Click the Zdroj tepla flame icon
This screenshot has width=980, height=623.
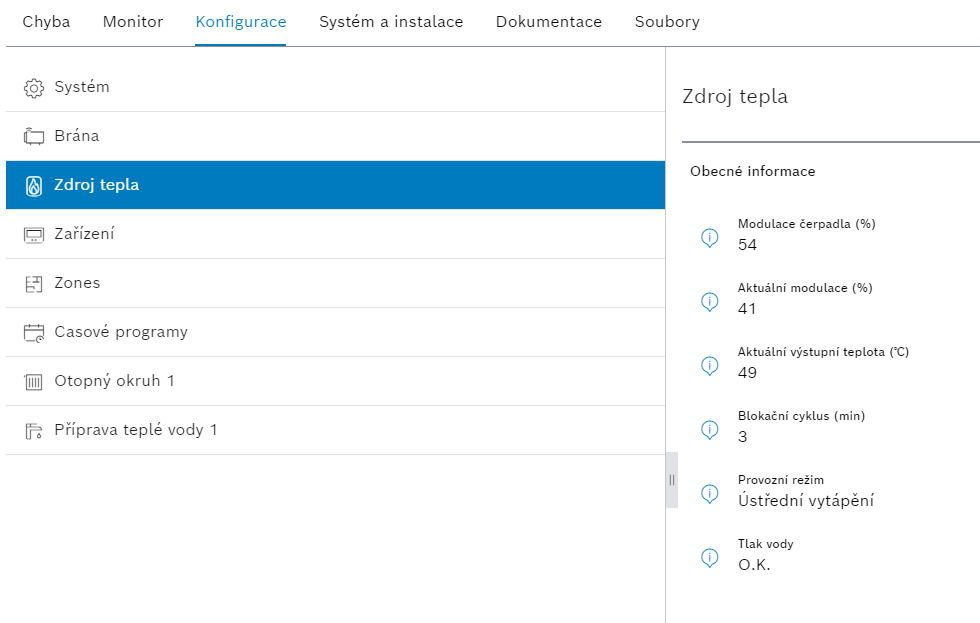(34, 186)
